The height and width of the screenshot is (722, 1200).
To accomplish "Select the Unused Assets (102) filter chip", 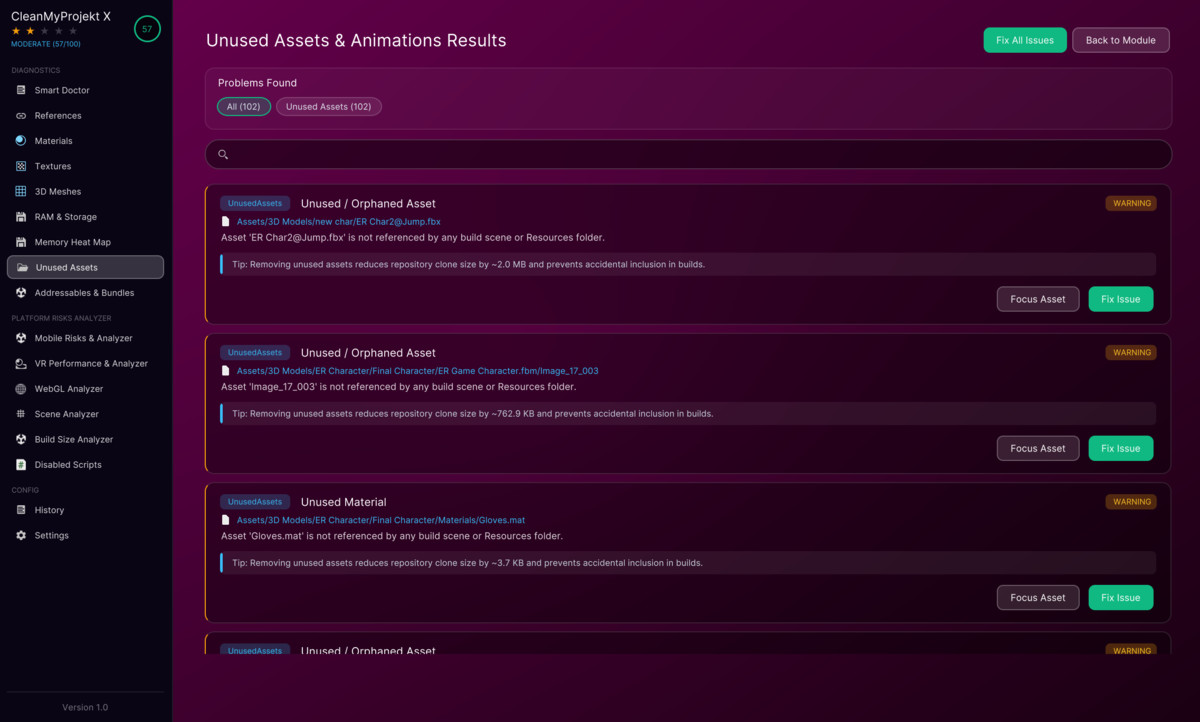I will coord(329,107).
